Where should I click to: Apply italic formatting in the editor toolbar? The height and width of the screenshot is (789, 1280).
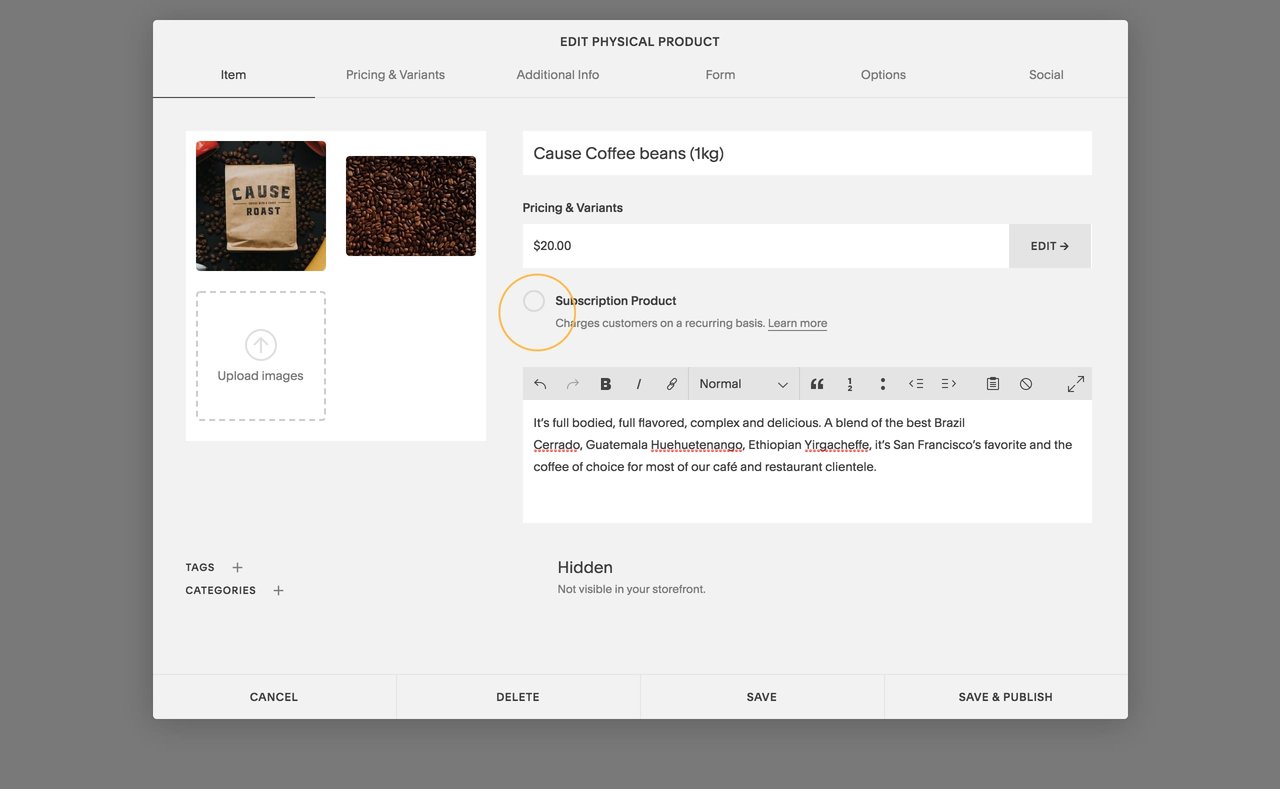click(x=638, y=383)
